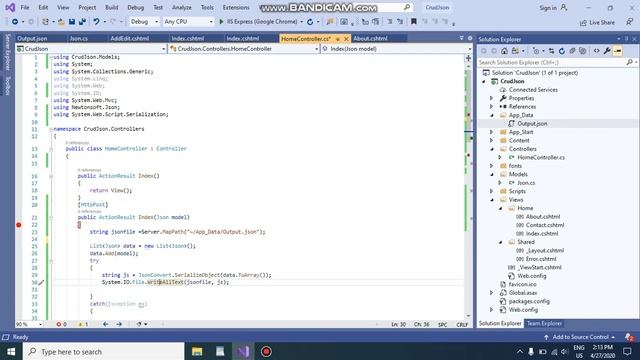
Task: Open the Build menu
Action: pyautogui.click(x=111, y=8)
